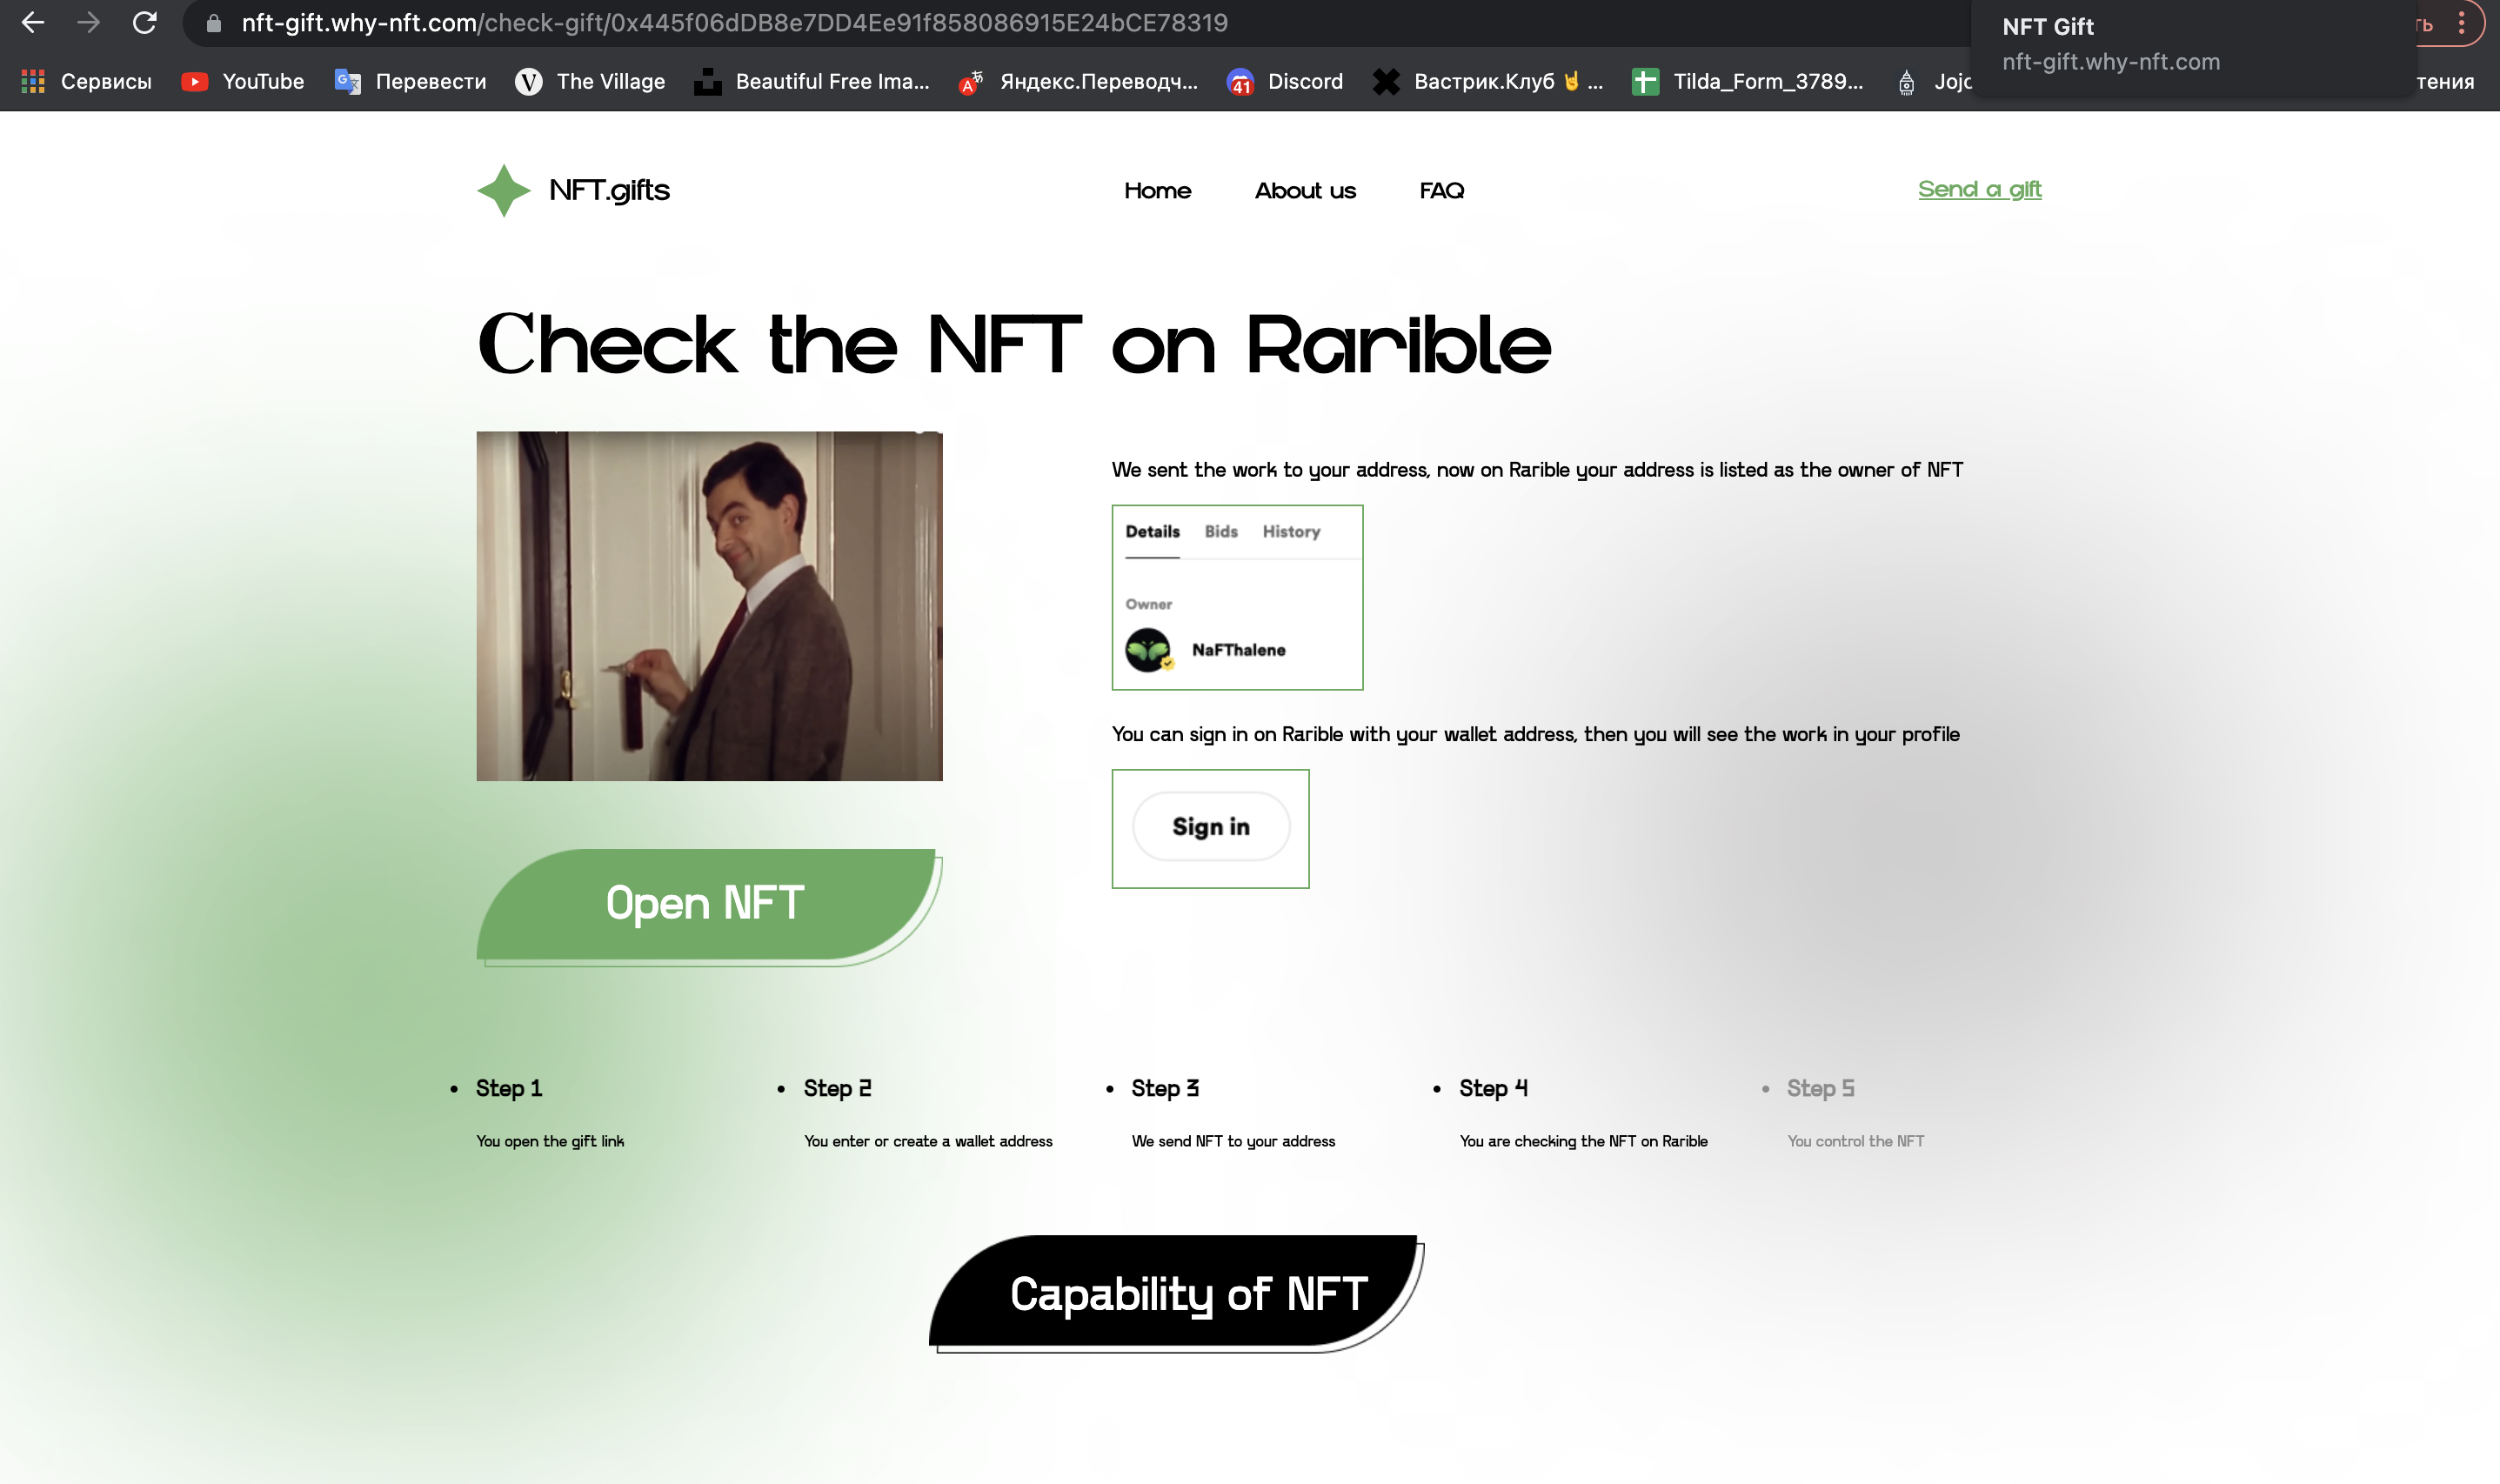The width and height of the screenshot is (2500, 1484).
Task: Go to Home page
Action: (x=1157, y=190)
